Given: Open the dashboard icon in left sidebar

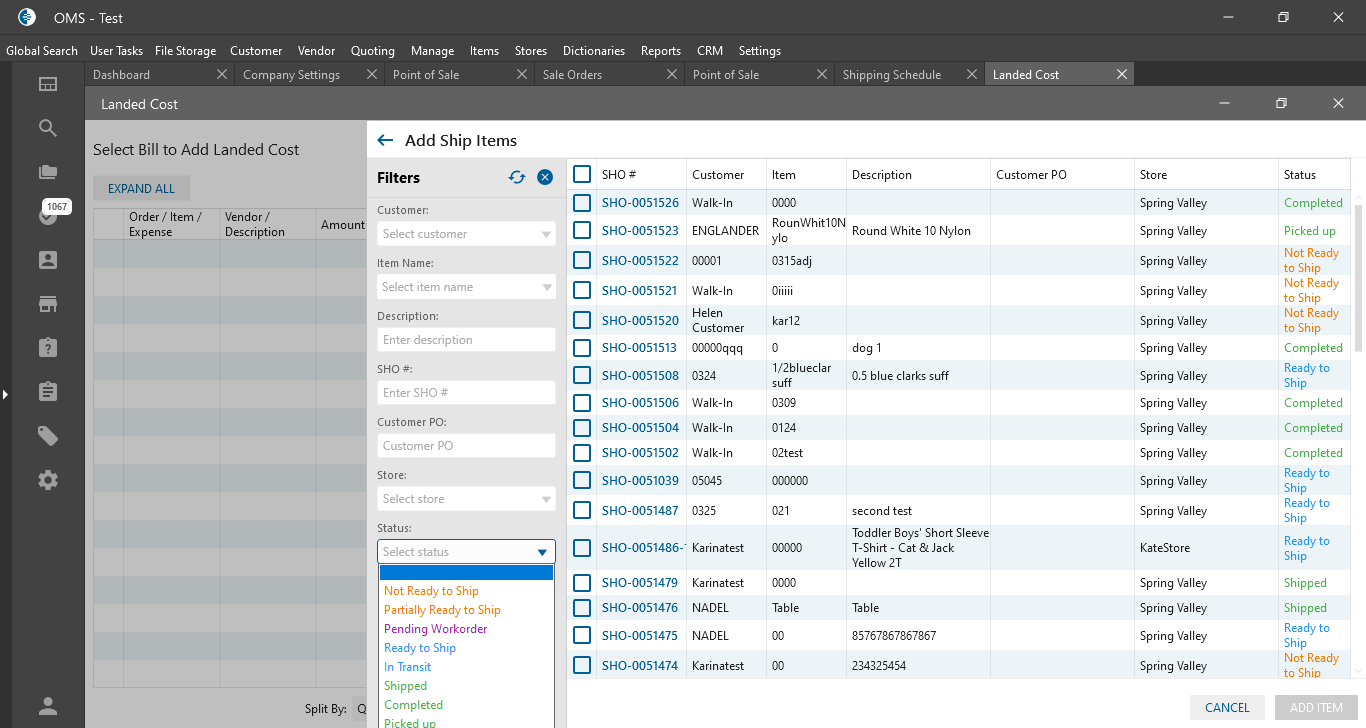Looking at the screenshot, I should tap(48, 84).
